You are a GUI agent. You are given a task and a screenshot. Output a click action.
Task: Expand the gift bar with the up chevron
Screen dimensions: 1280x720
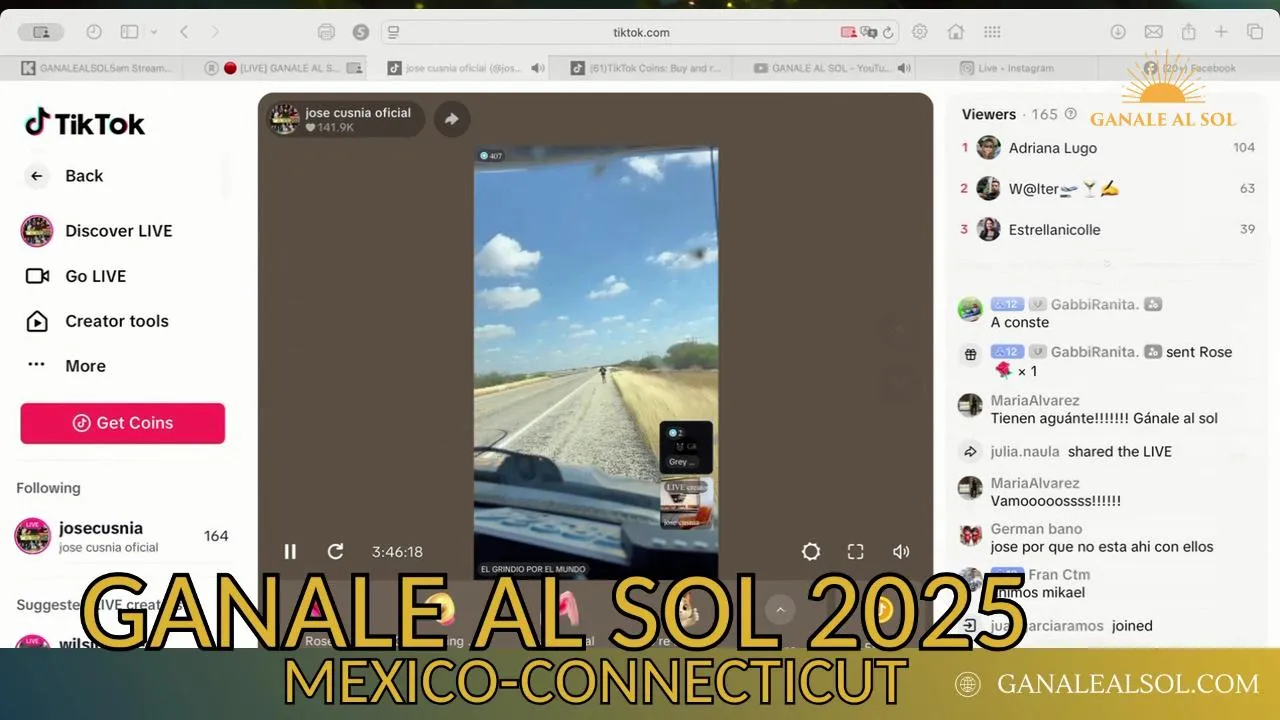[x=780, y=609]
